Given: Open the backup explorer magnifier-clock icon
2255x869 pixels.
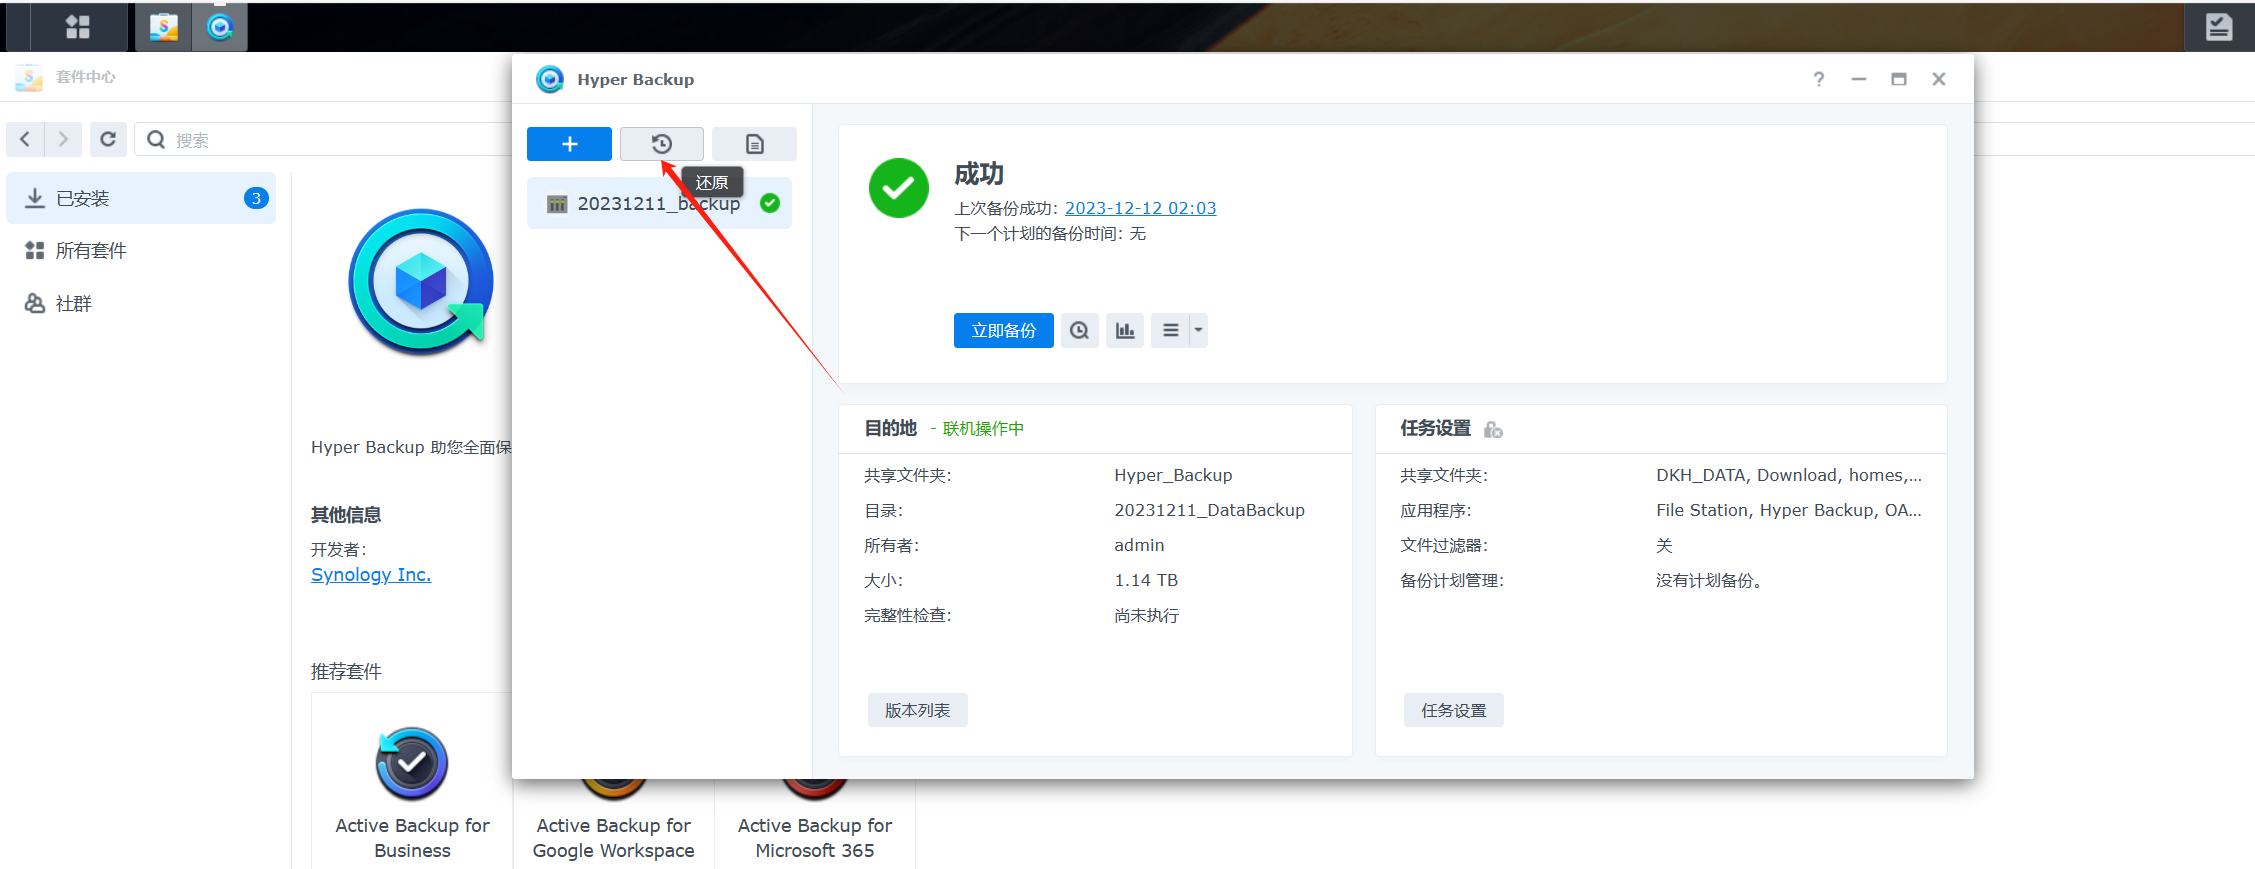Looking at the screenshot, I should [x=1079, y=331].
